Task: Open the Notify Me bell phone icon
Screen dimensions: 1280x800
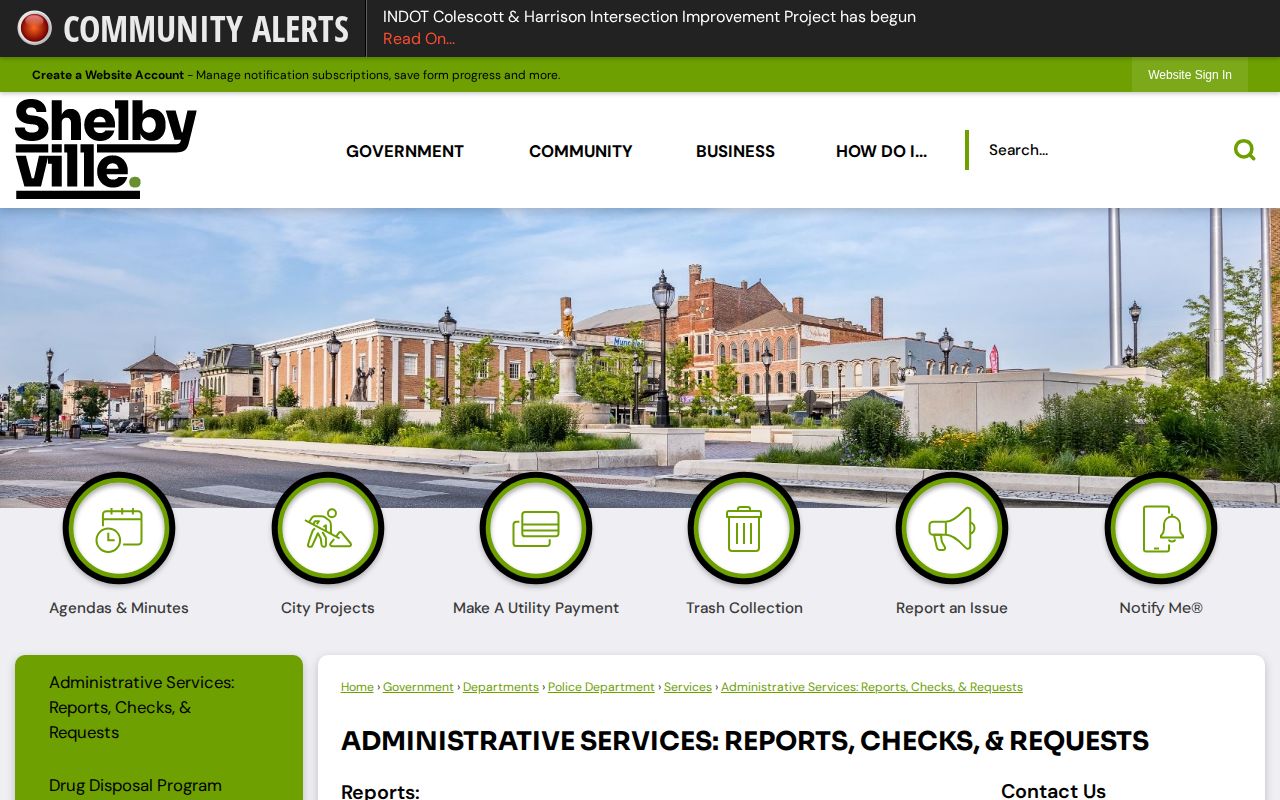Action: [x=1161, y=528]
